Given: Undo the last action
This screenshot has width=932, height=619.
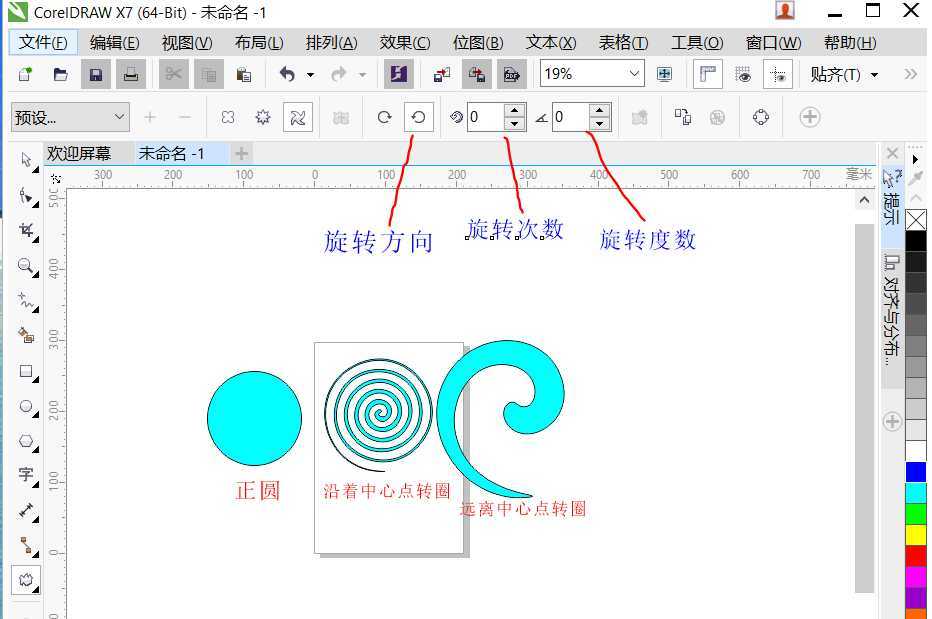Looking at the screenshot, I should pos(289,74).
